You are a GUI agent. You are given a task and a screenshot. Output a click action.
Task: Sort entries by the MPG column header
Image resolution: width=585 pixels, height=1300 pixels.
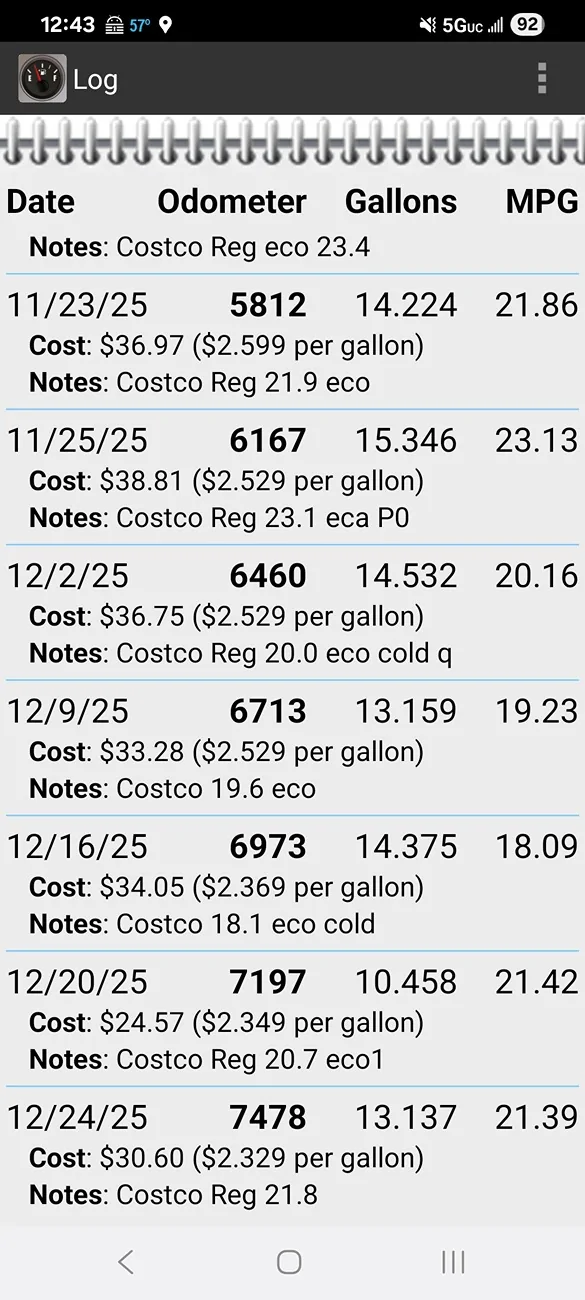539,202
